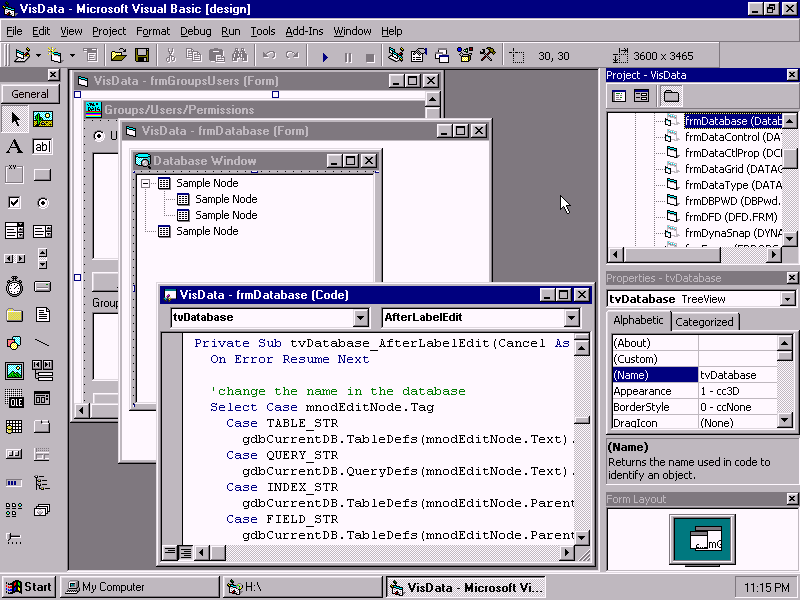Click View Code in the Project panel

tap(619, 96)
